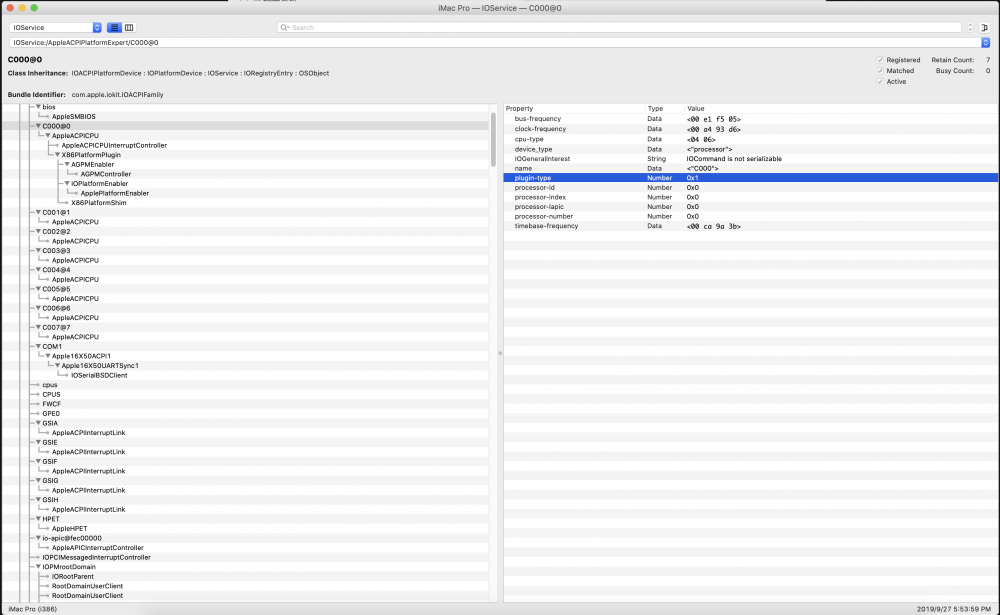Select the X86PlatformShim entry
Screen dimensions: 1000x615
pyautogui.click(x=98, y=203)
